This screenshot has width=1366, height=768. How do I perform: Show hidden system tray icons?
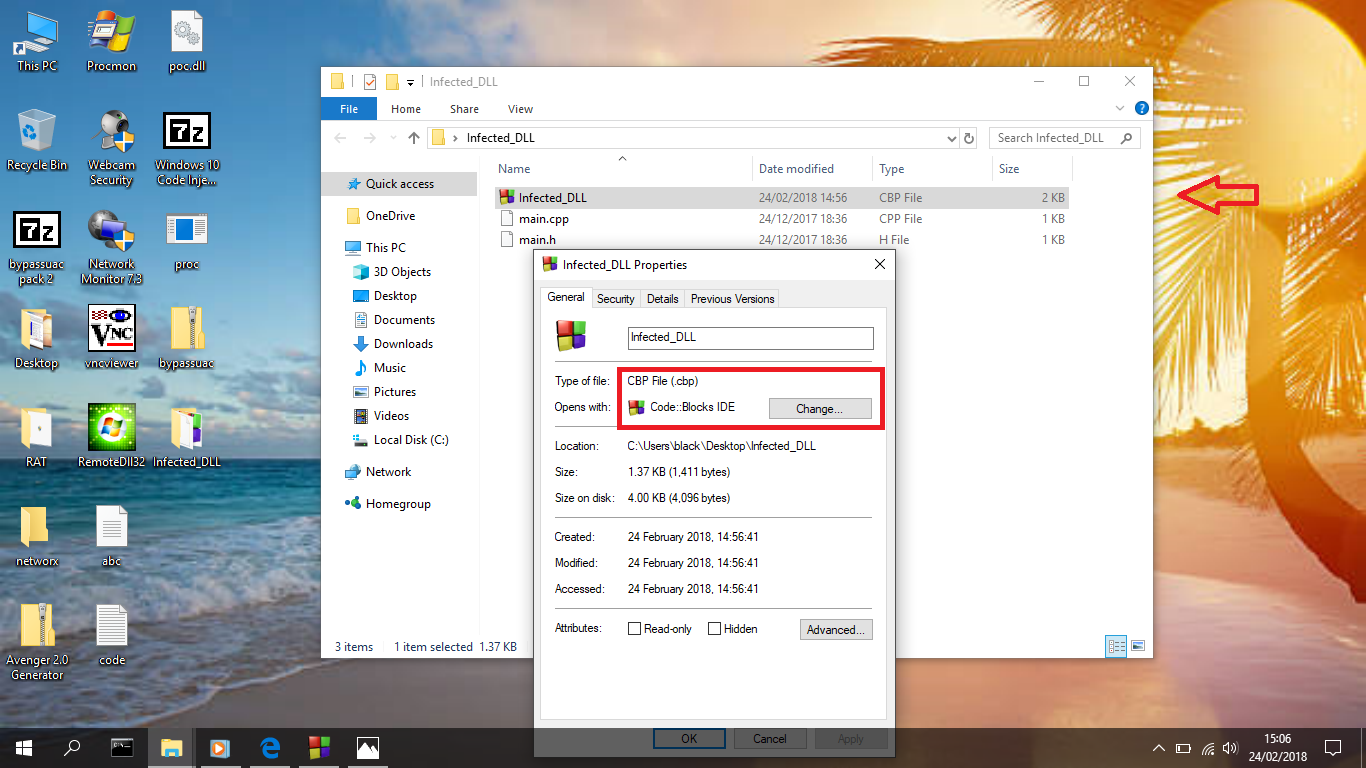point(1159,747)
